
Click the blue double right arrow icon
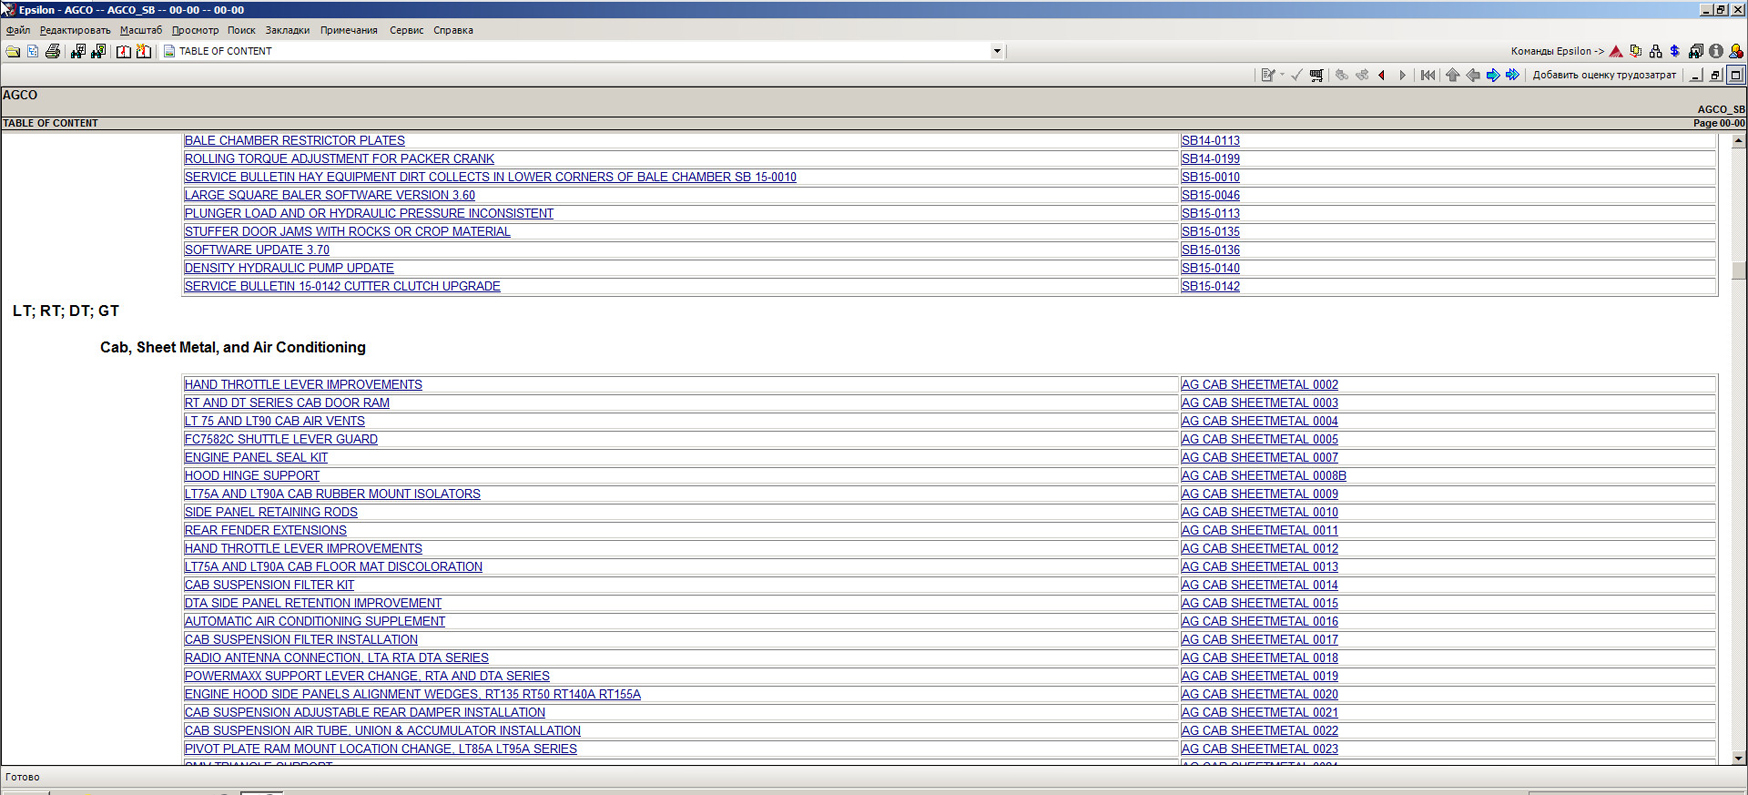pos(1513,75)
